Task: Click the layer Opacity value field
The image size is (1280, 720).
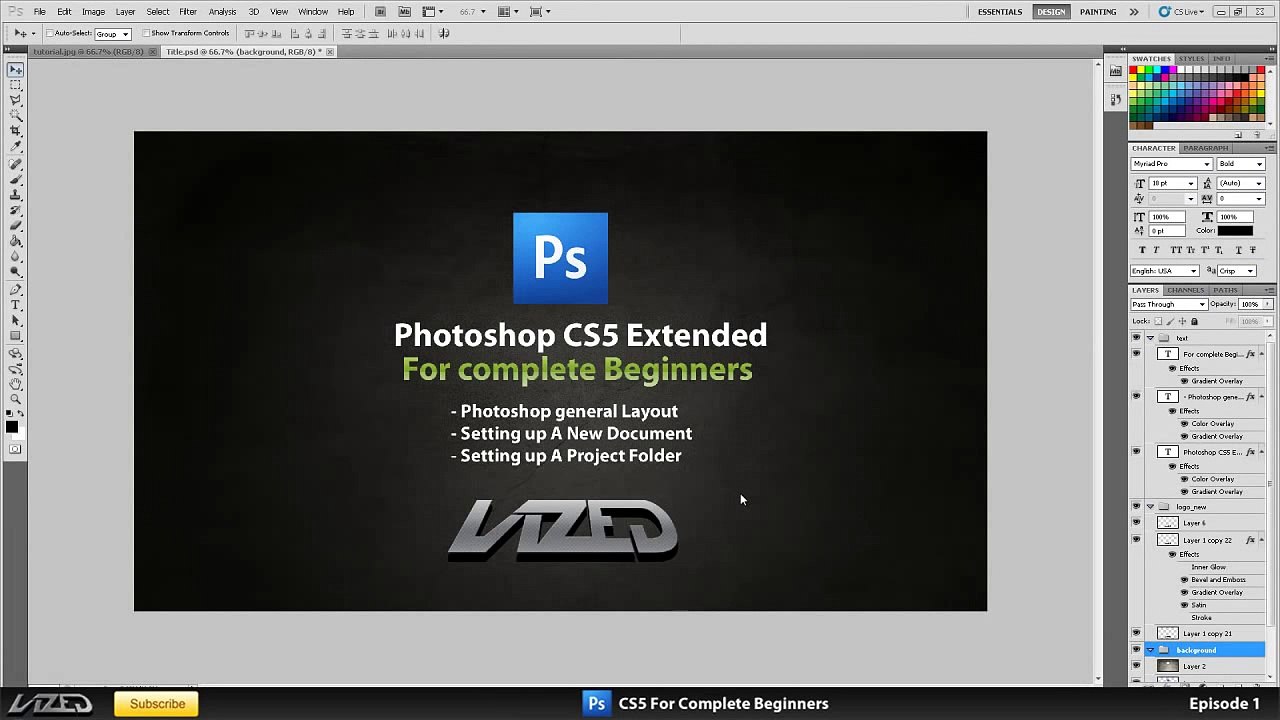Action: click(x=1250, y=304)
